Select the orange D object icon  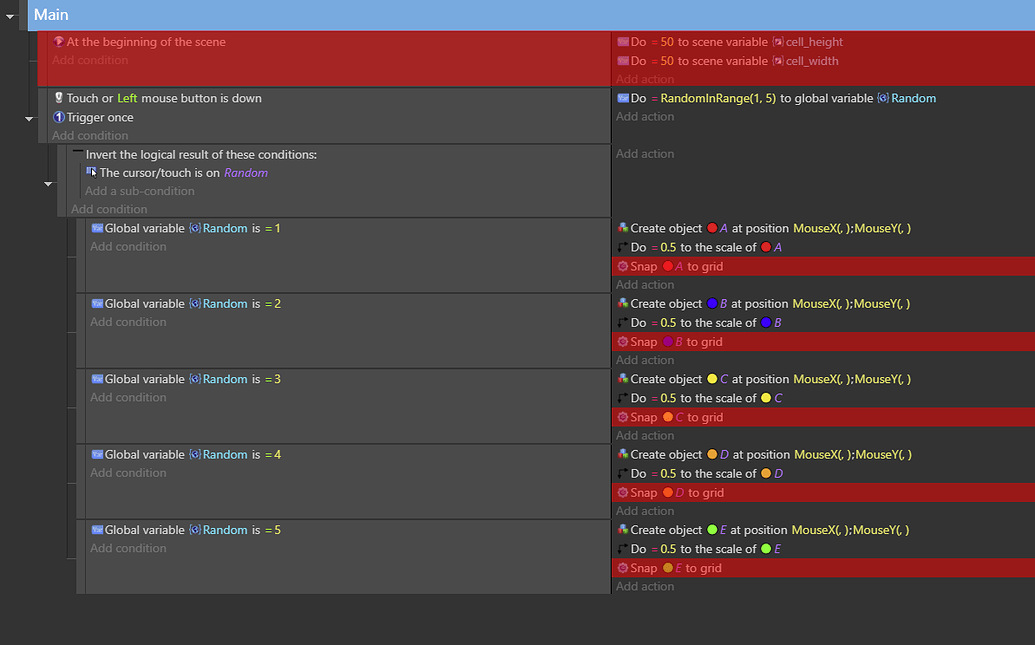713,454
